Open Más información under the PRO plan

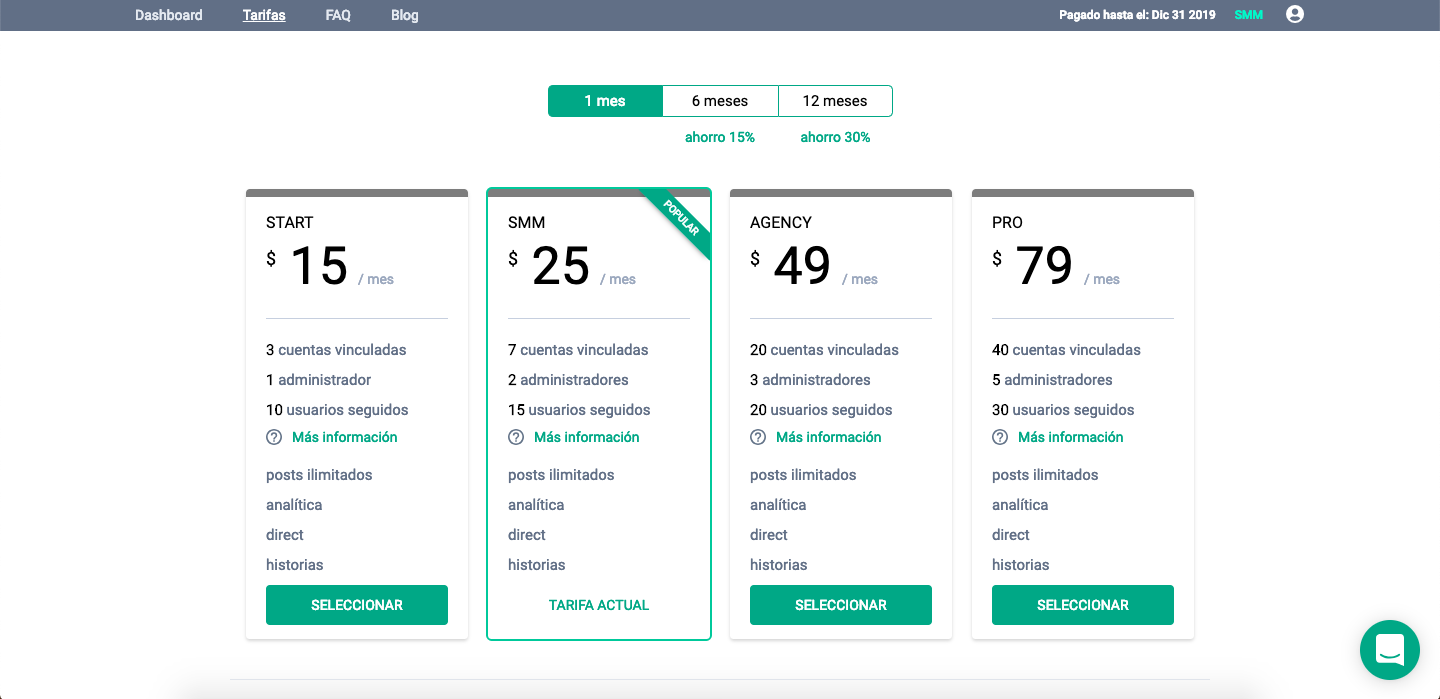tap(1071, 437)
